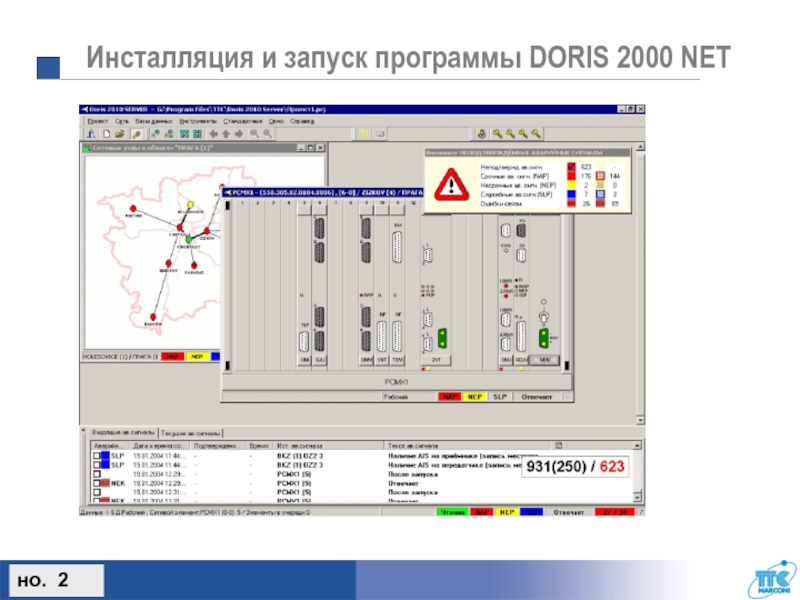Sort by the Ист. ав.сигнала column header
The image size is (800, 600).
(328, 446)
